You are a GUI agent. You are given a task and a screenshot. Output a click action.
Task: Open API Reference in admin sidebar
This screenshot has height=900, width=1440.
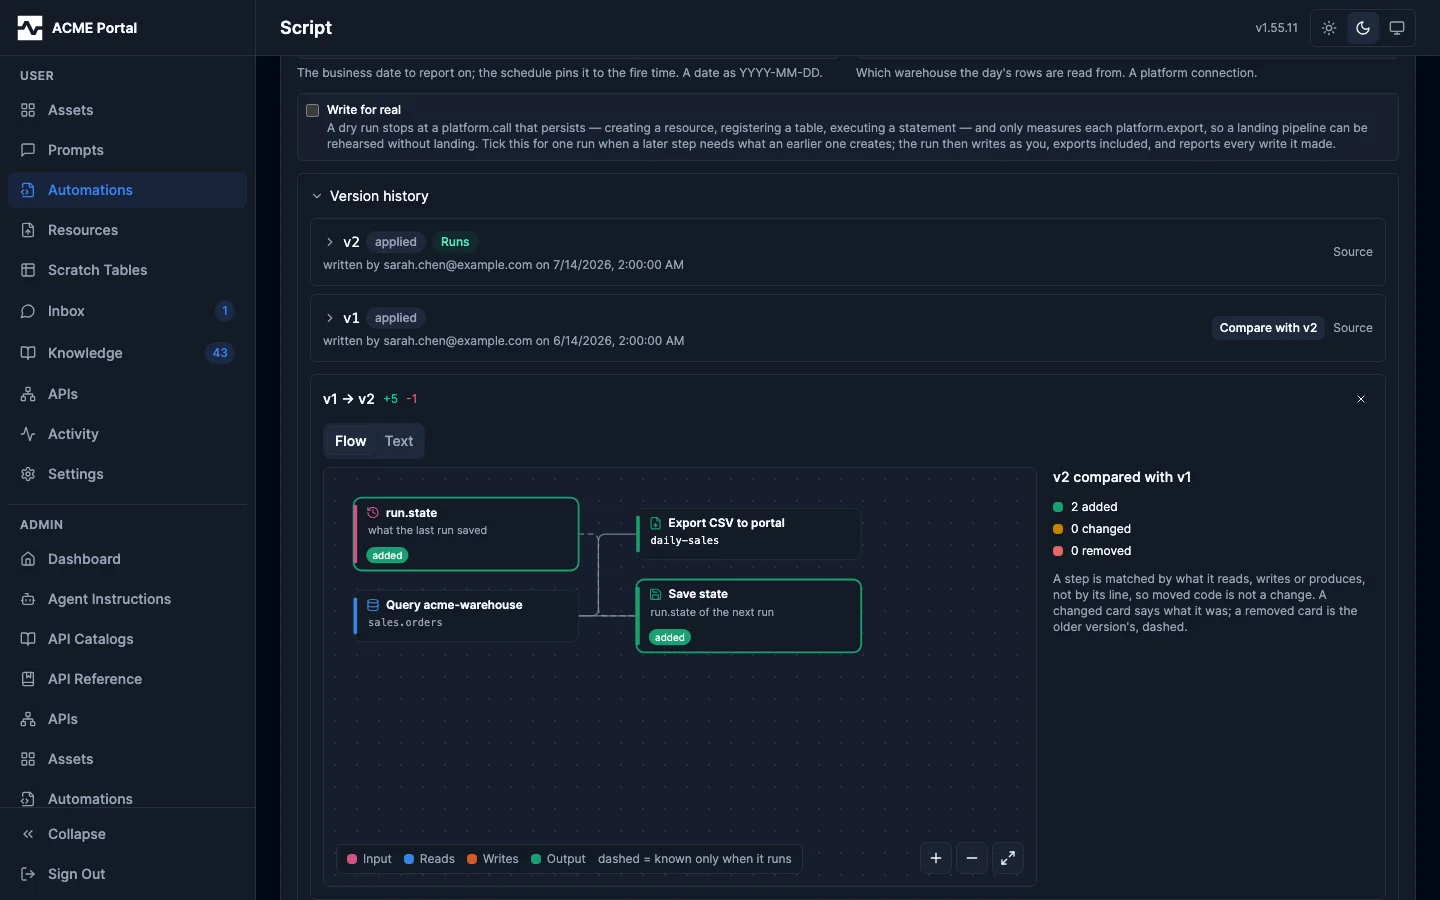click(x=128, y=679)
